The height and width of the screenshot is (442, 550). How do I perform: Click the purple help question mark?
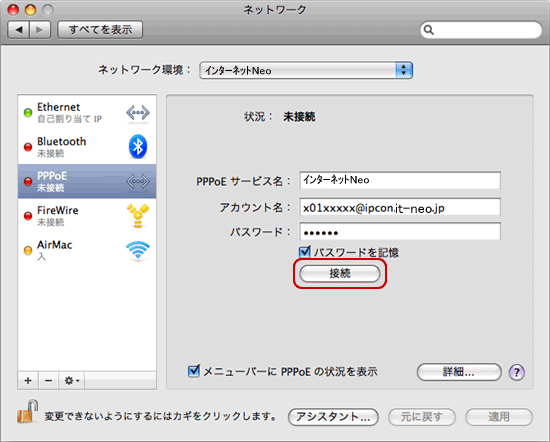(x=517, y=372)
